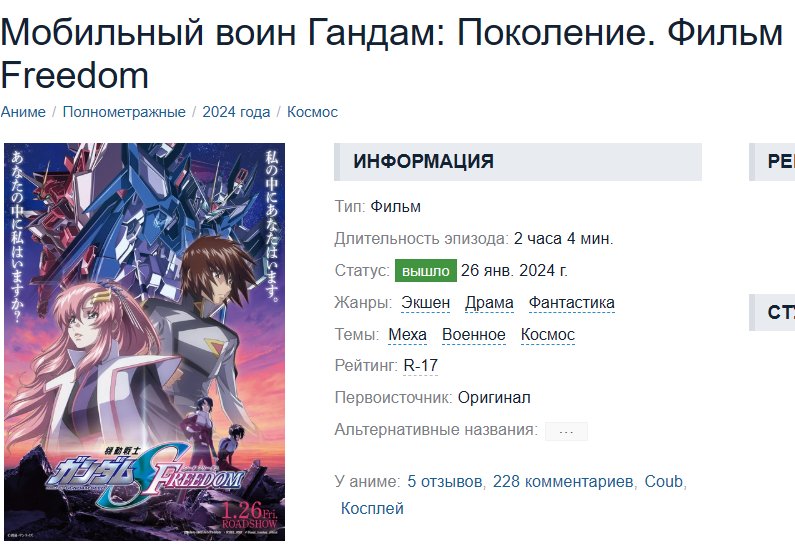Open the Экшен genre tag
Viewport: 795px width, 549px height.
pyautogui.click(x=425, y=303)
